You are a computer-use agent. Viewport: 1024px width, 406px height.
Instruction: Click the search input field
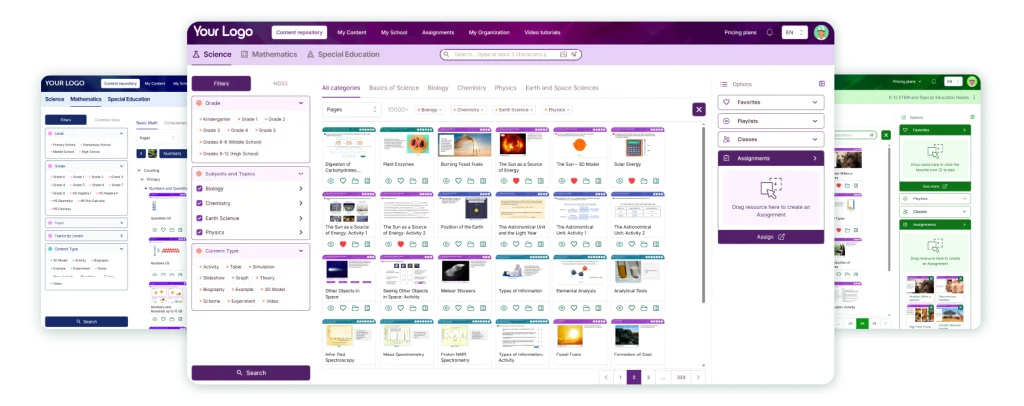point(505,54)
